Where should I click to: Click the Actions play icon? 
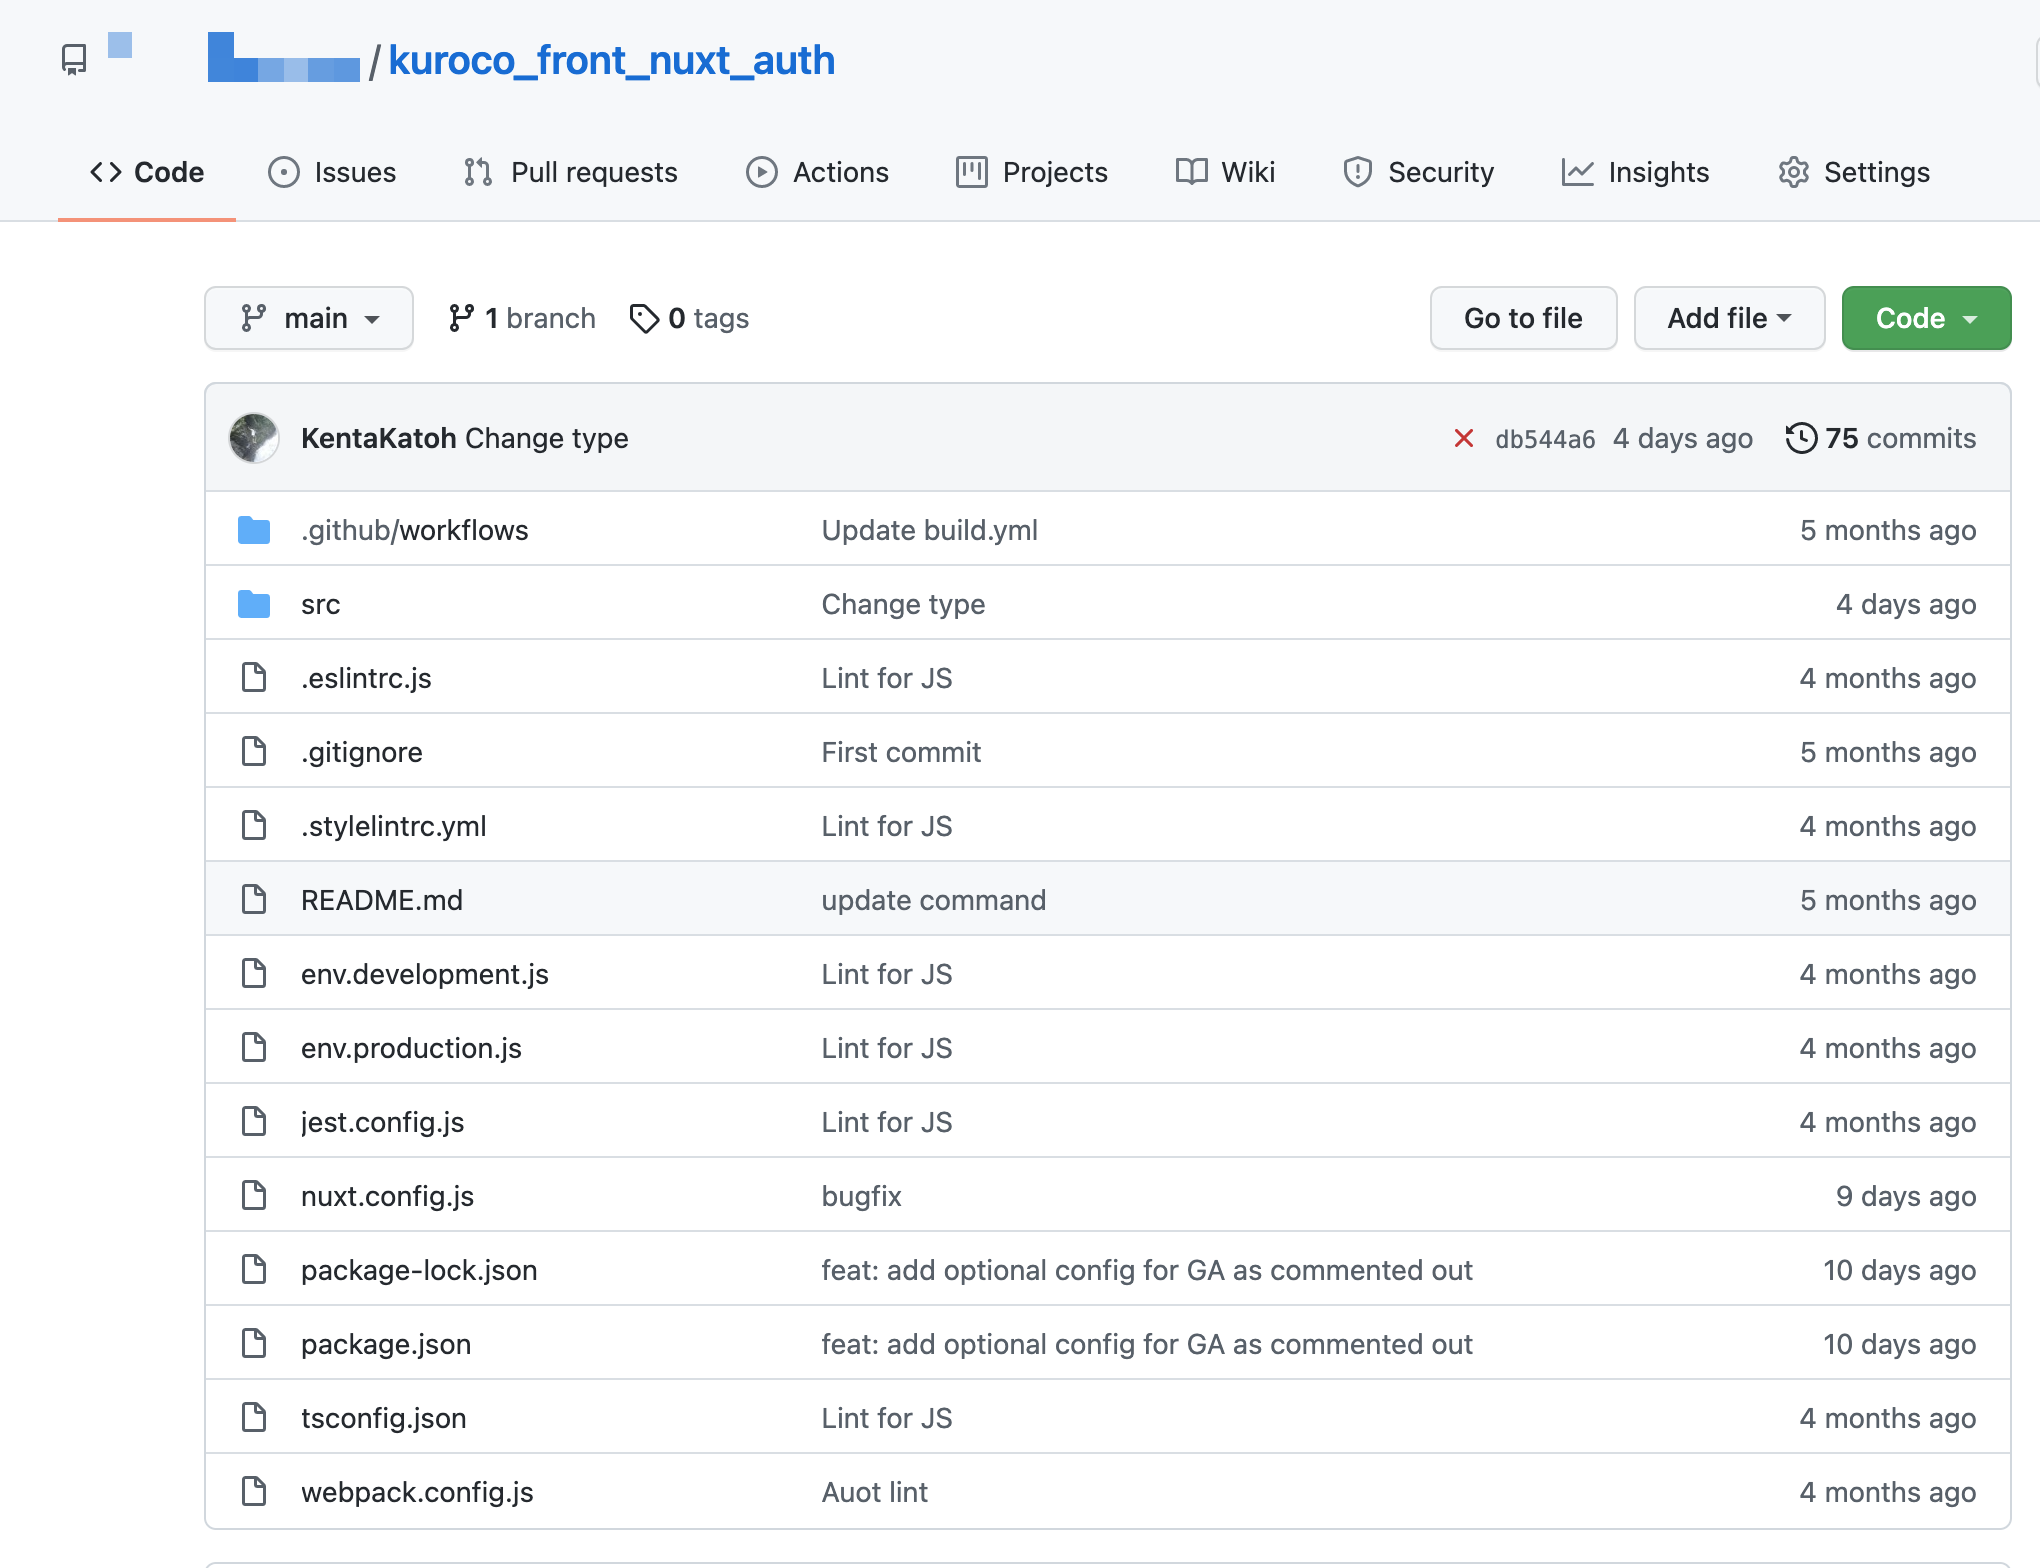click(761, 172)
